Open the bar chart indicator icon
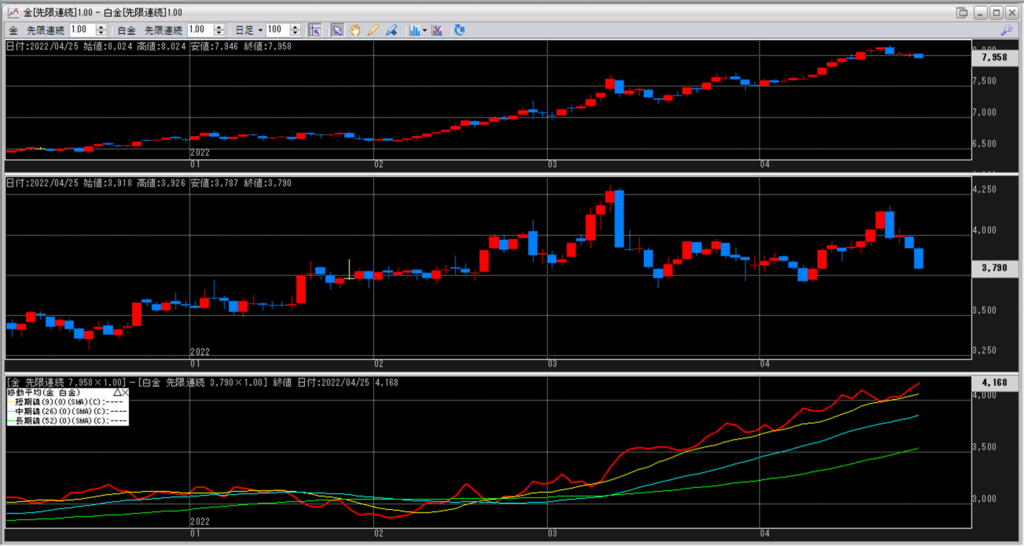1024x546 pixels. coord(414,30)
